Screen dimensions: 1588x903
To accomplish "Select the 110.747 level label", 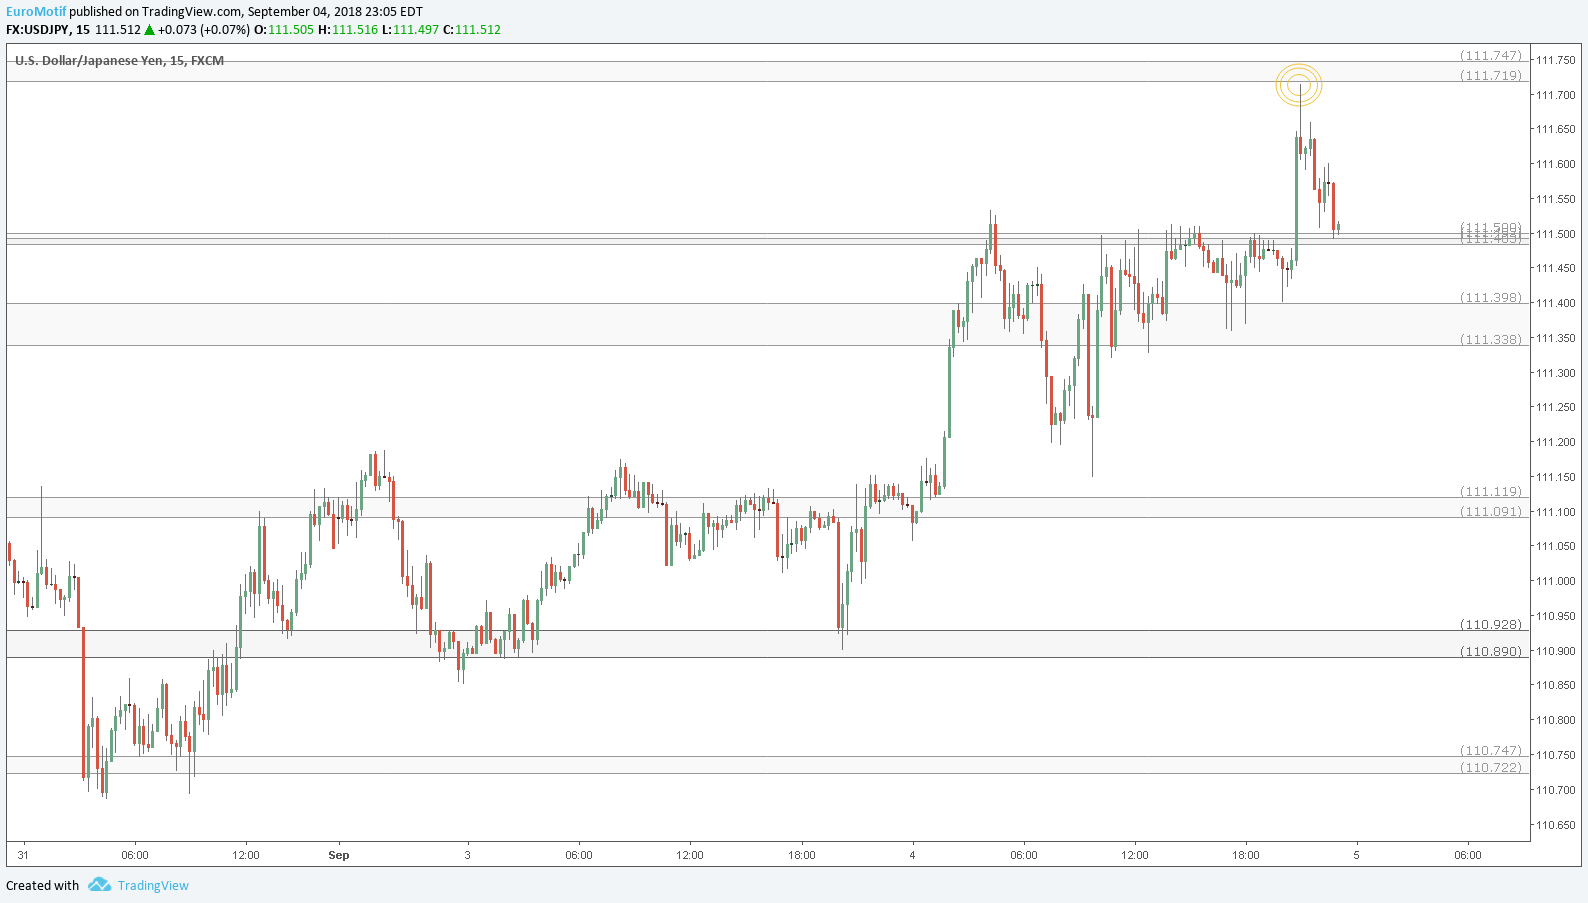I will point(1490,751).
